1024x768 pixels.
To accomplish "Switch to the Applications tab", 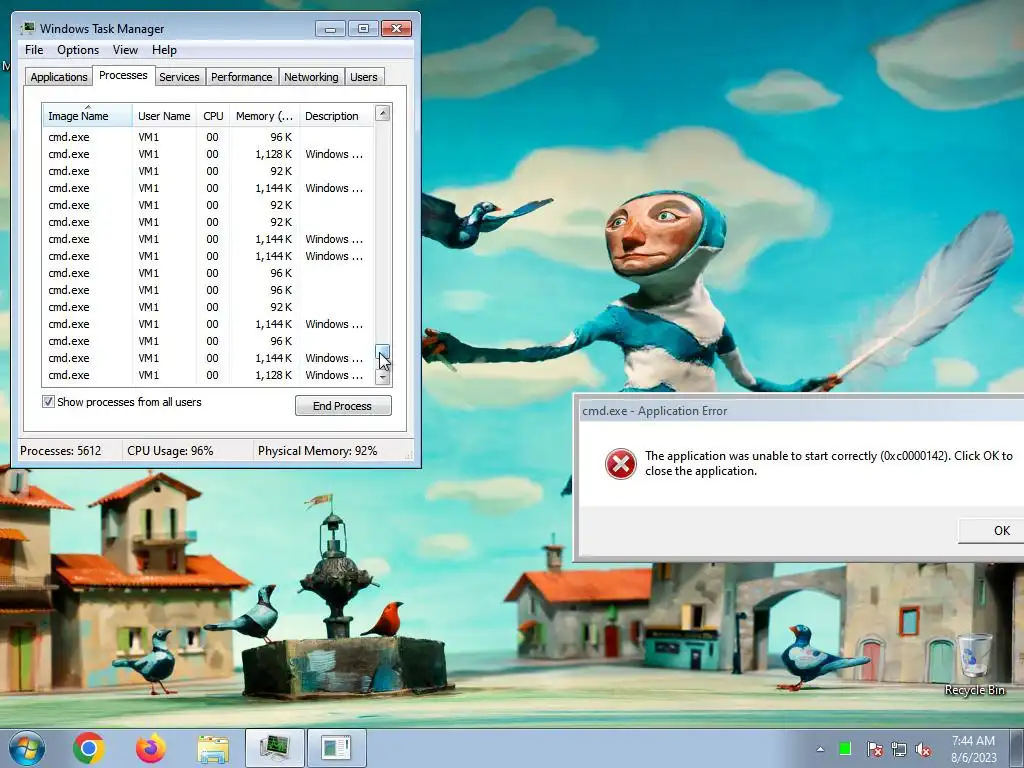I will click(59, 77).
